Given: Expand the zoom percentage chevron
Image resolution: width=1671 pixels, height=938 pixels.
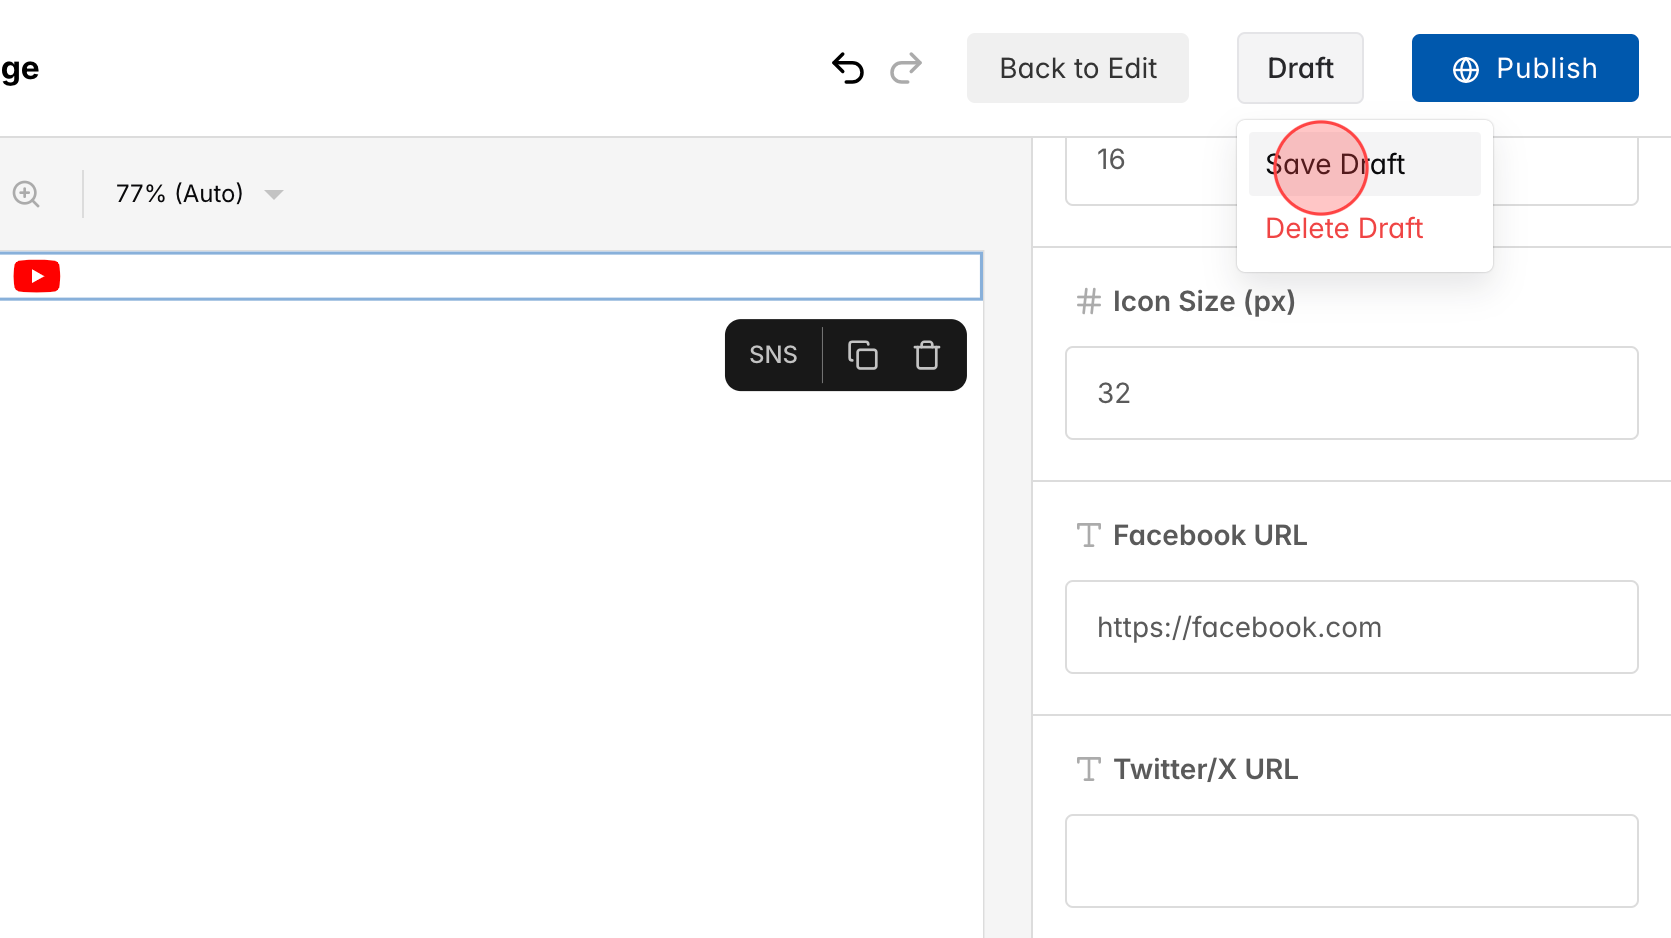Looking at the screenshot, I should tap(274, 194).
